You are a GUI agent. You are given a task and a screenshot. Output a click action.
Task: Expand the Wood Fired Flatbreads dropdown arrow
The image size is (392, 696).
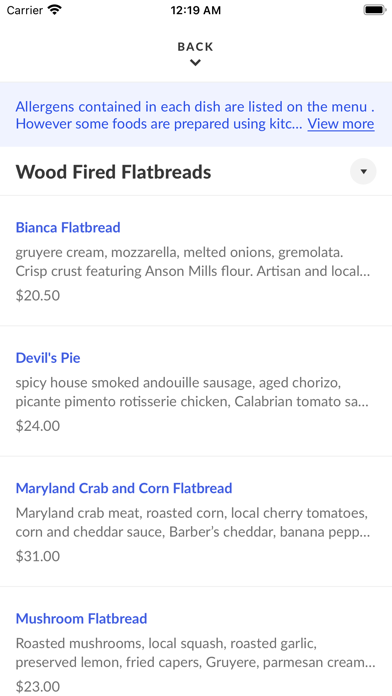363,171
